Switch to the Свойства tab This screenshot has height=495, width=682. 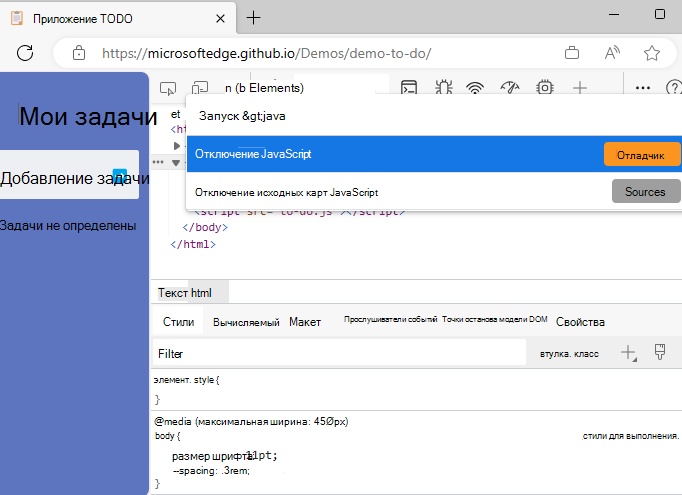(580, 322)
